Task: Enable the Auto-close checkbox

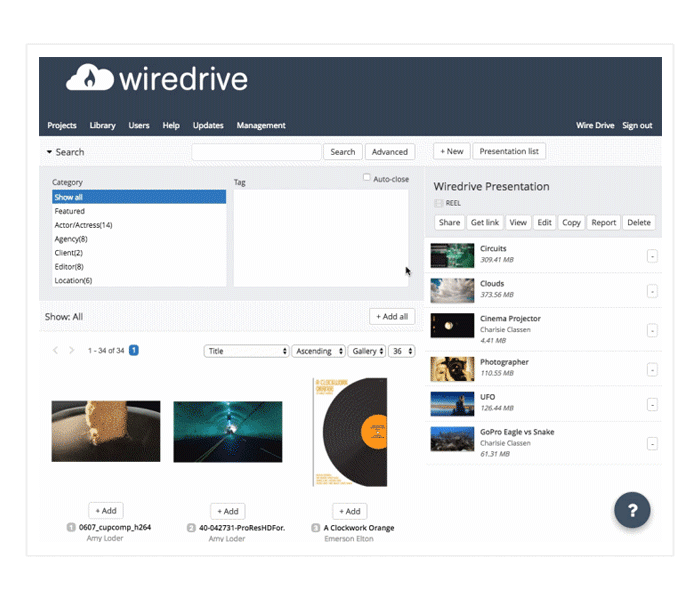Action: click(x=367, y=178)
